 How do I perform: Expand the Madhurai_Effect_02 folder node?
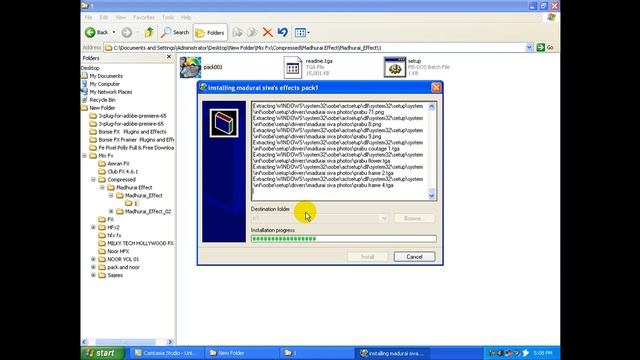tap(111, 211)
